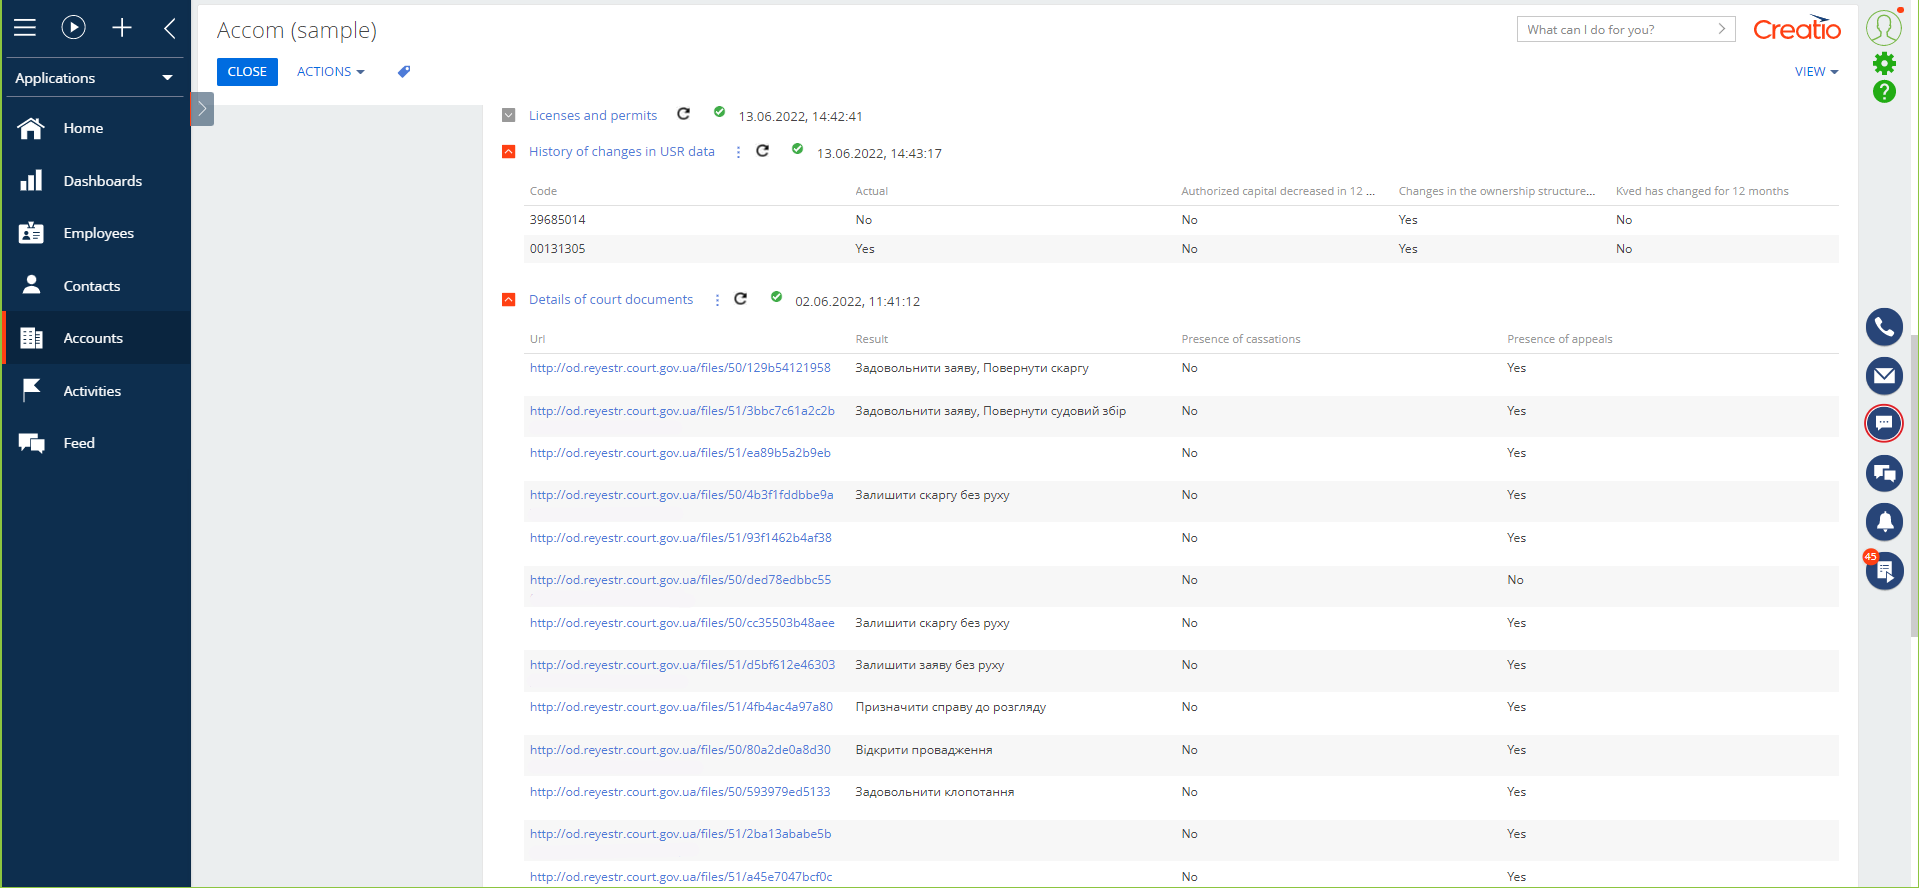Refresh Details of court documents section

tap(741, 299)
